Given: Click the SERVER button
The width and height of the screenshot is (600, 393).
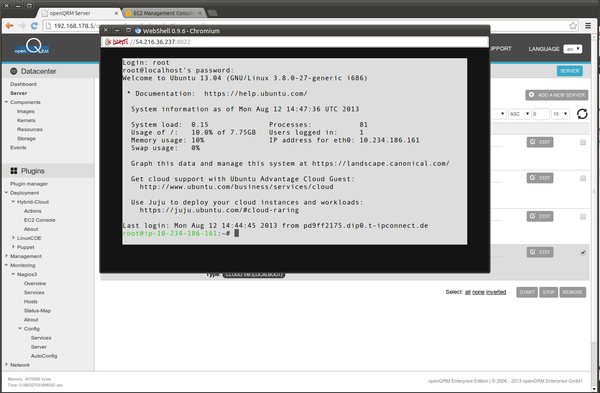Looking at the screenshot, I should tap(569, 71).
